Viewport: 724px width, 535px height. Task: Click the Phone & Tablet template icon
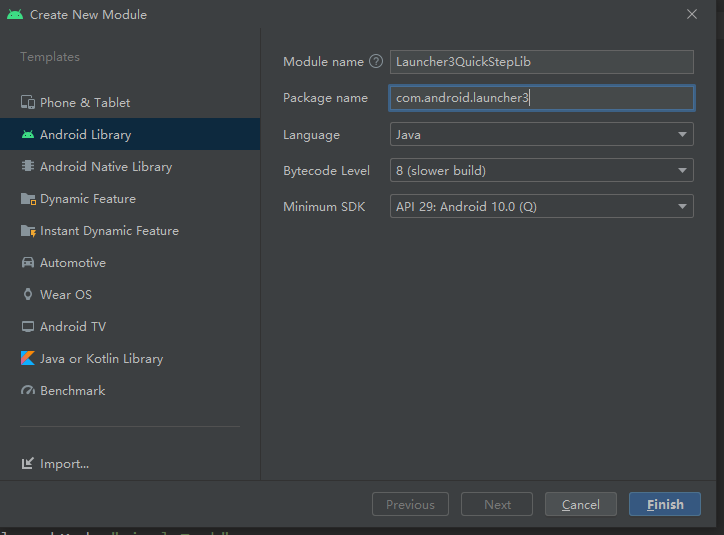[x=28, y=102]
